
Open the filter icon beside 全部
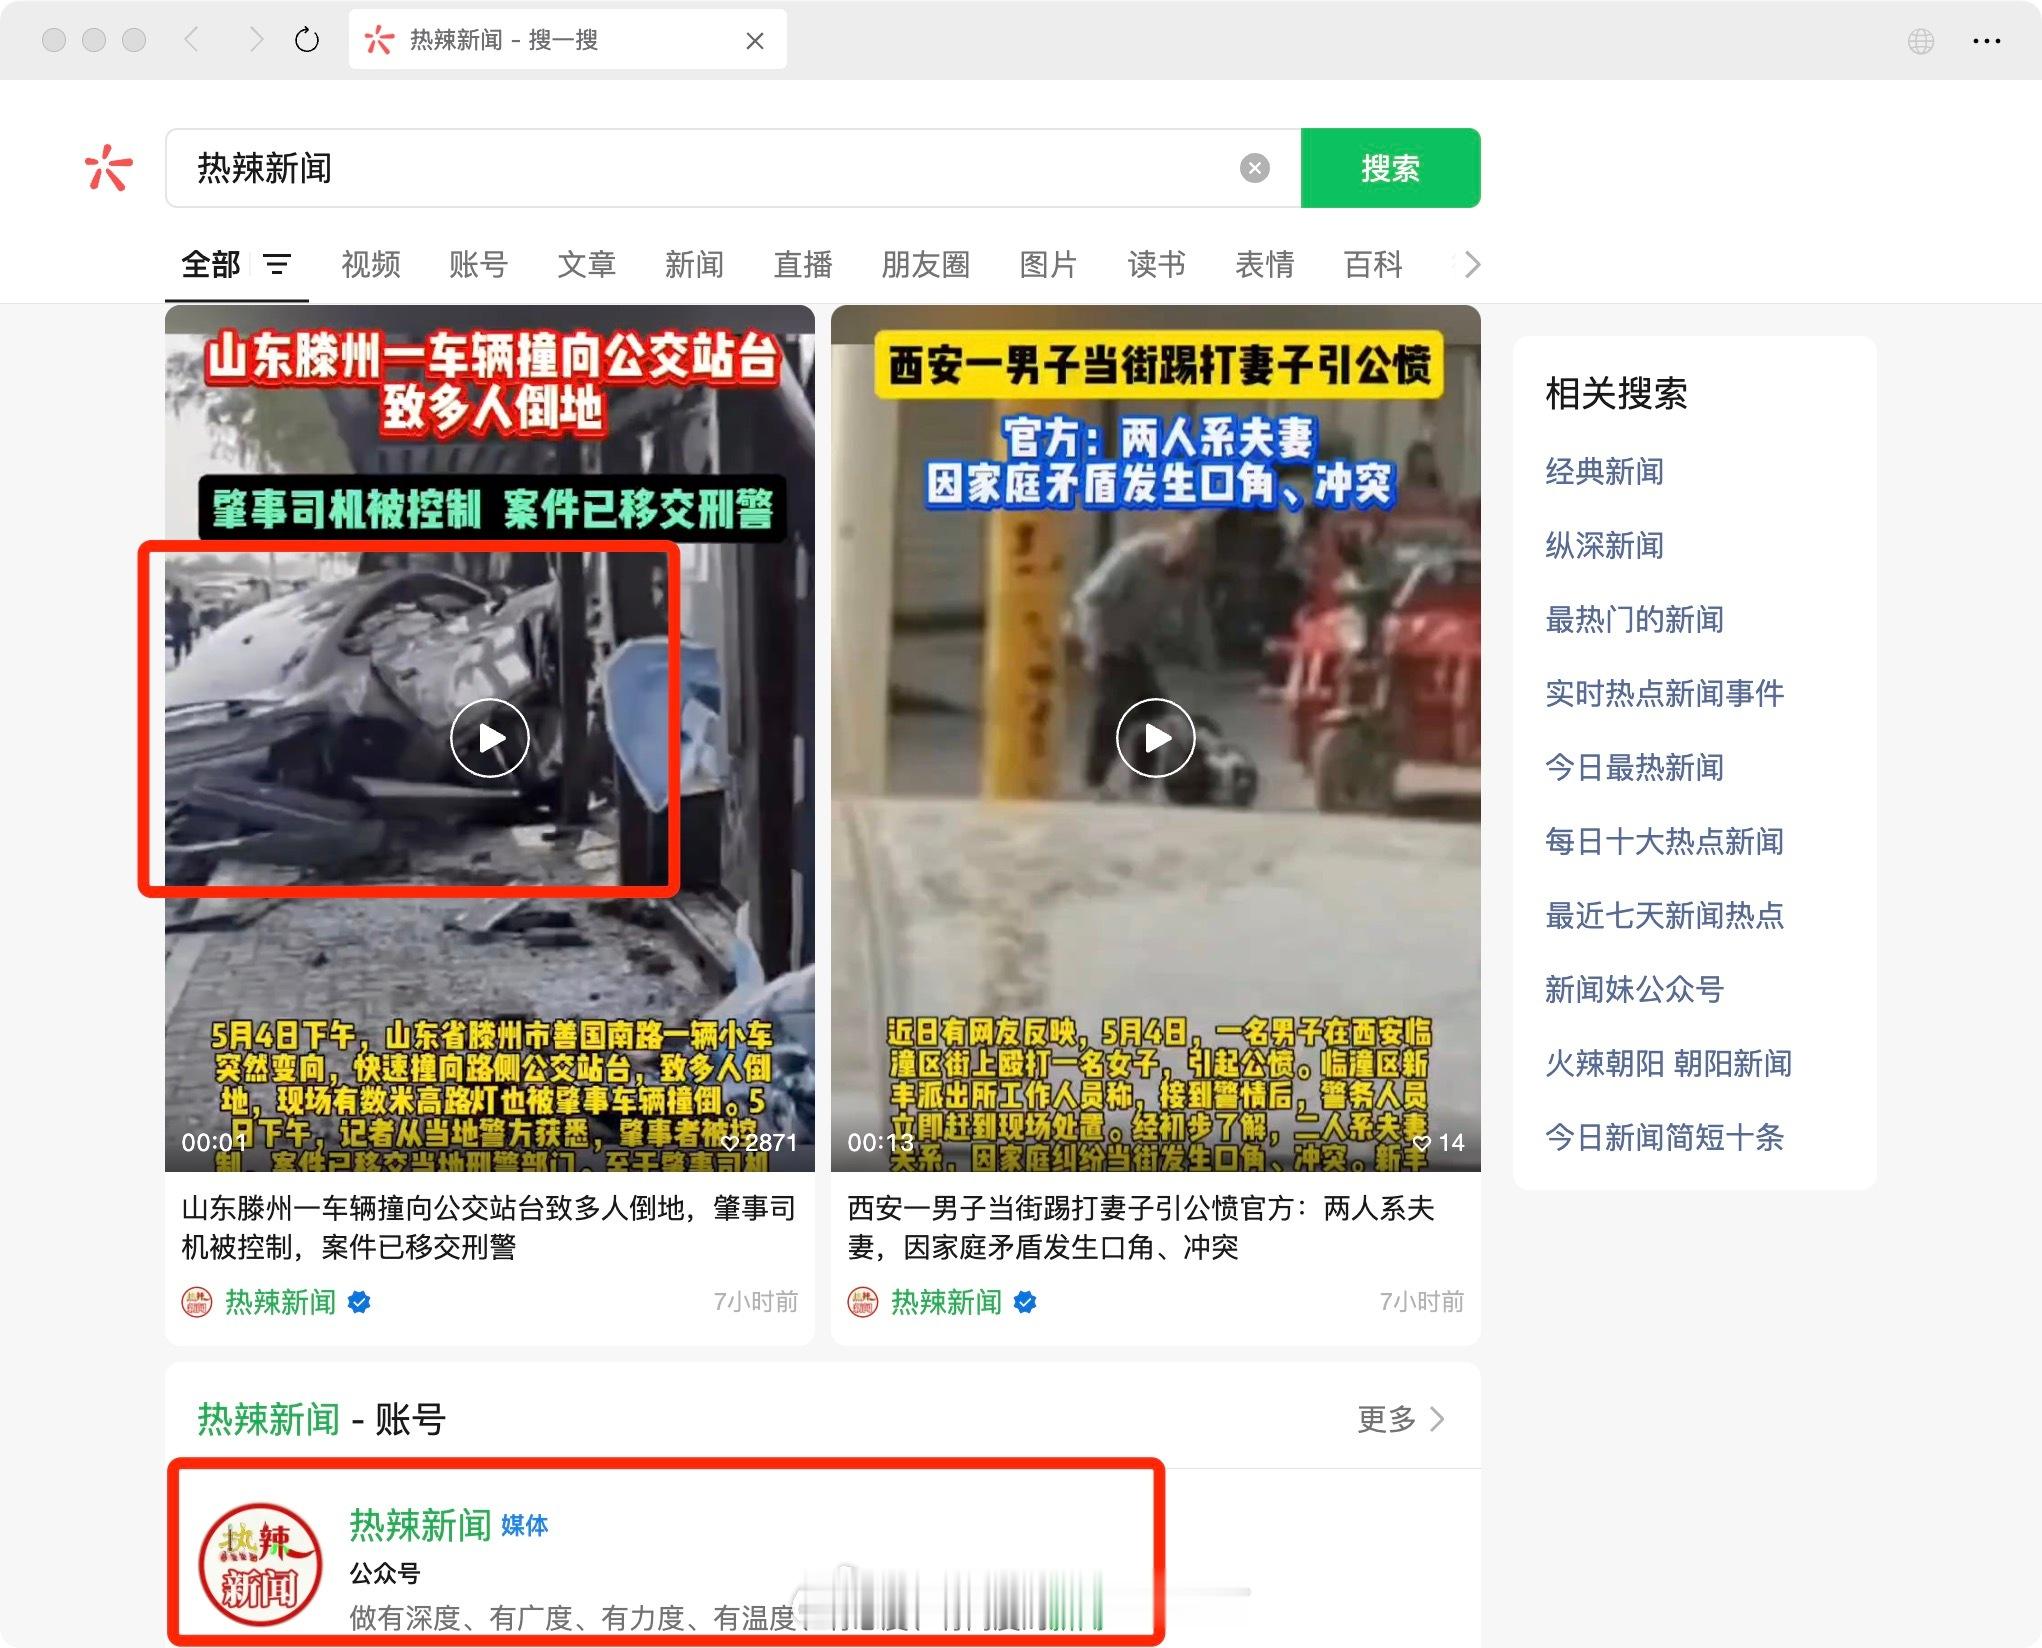point(276,264)
